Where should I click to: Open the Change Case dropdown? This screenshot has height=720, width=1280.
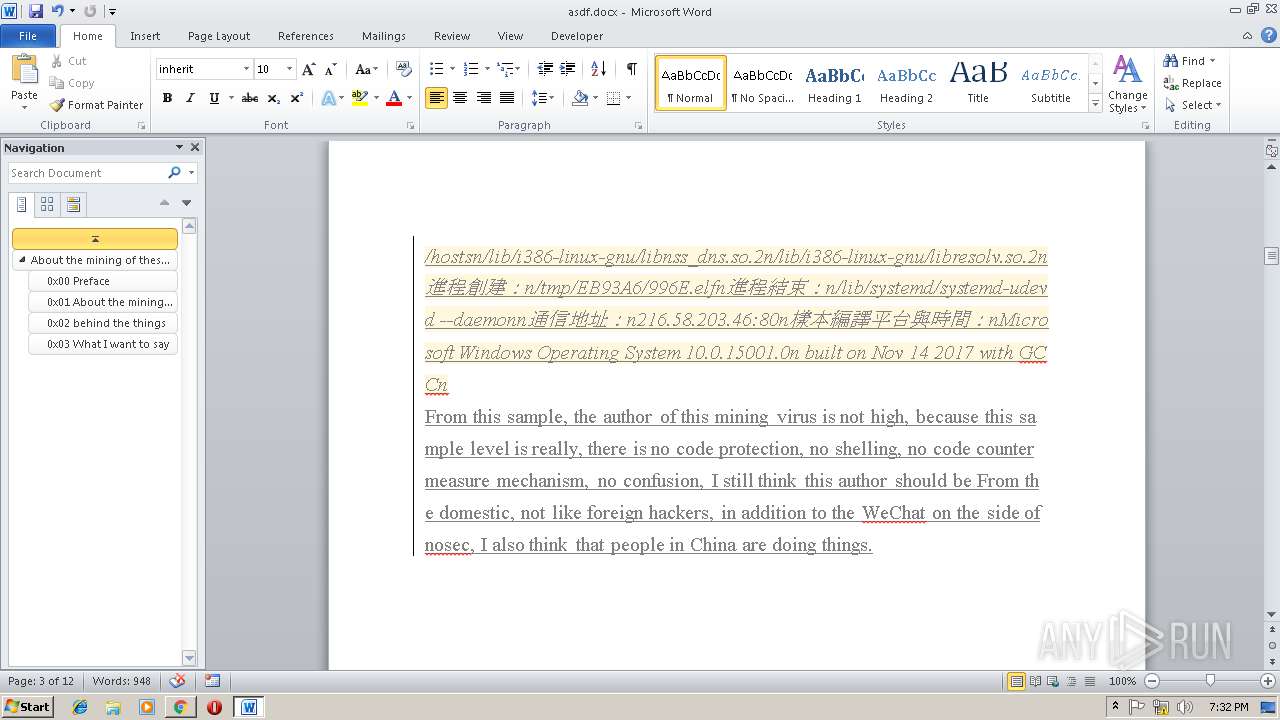click(x=366, y=69)
